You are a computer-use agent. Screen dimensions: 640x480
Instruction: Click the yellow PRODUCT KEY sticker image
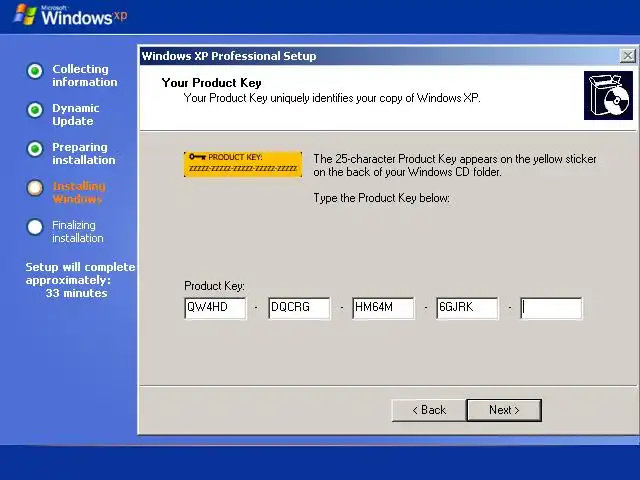pos(243,164)
